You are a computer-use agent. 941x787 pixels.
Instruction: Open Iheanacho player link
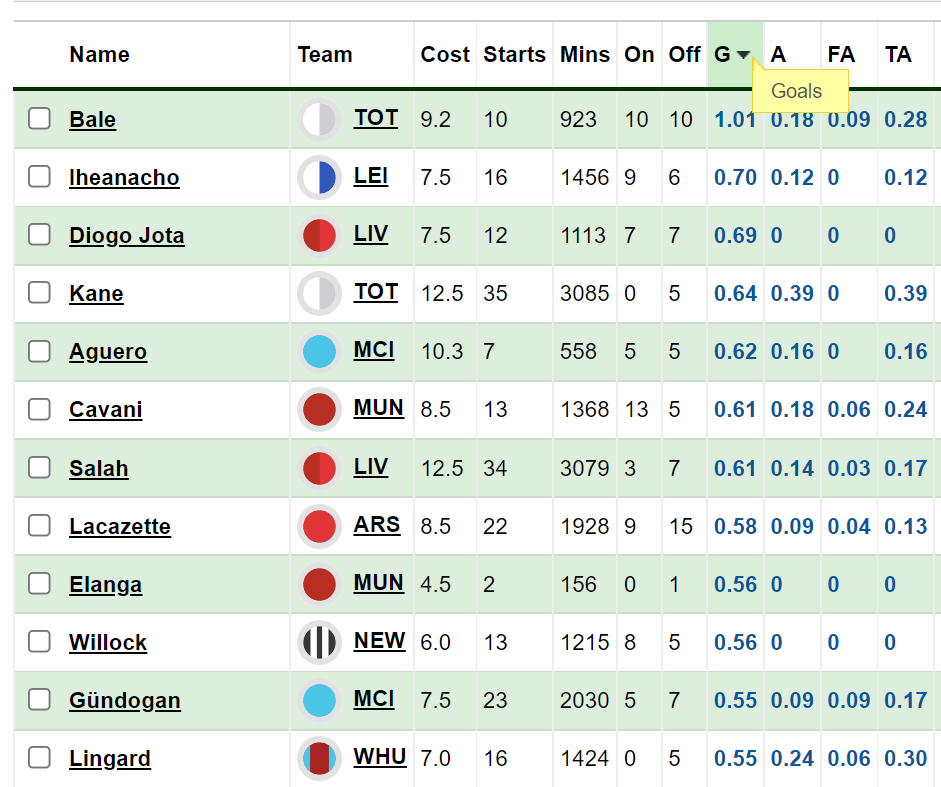click(124, 178)
